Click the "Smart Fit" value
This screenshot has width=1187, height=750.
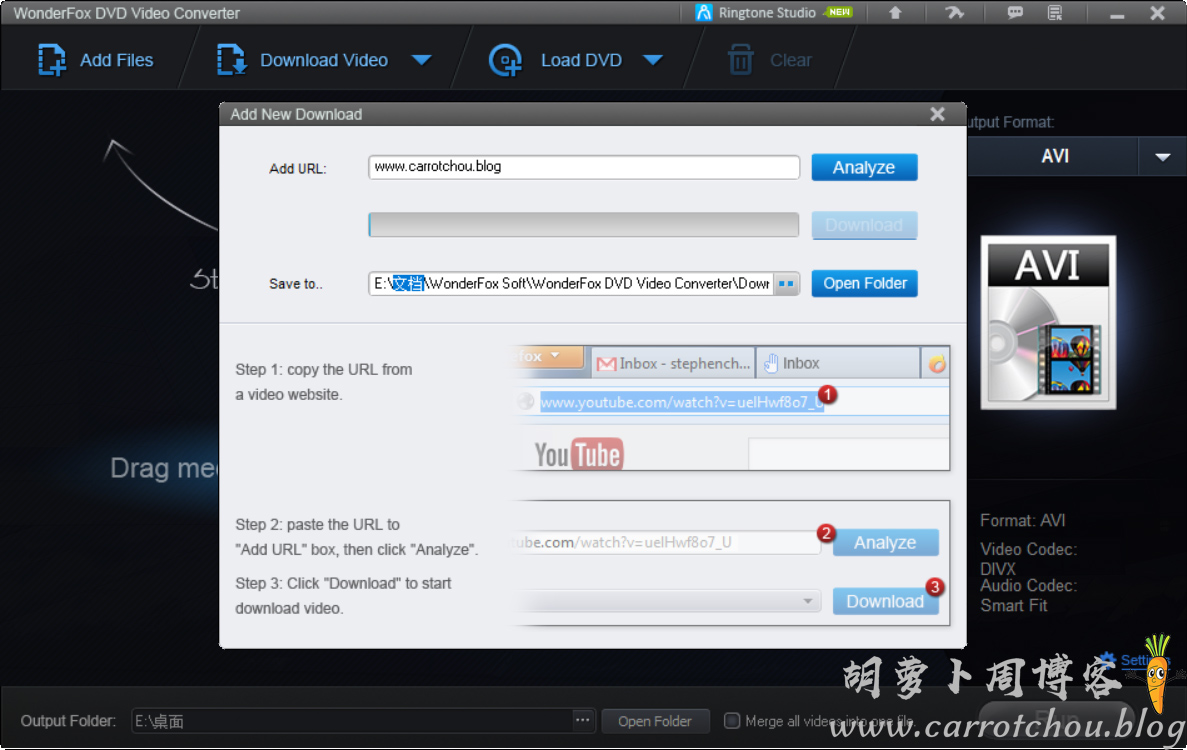(x=1014, y=605)
